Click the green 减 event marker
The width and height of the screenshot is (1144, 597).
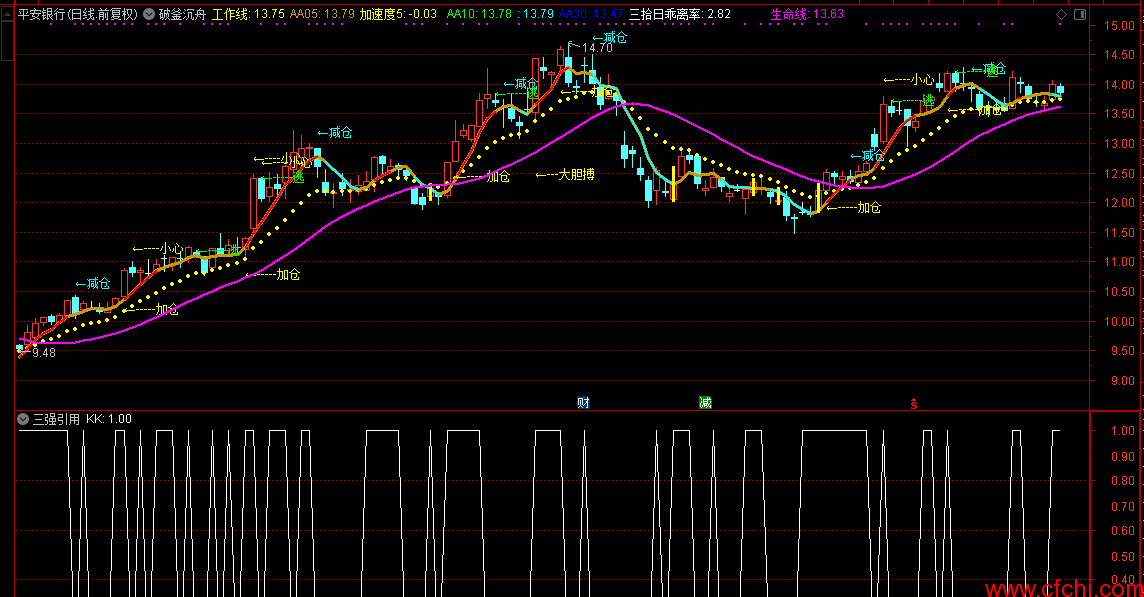click(705, 403)
